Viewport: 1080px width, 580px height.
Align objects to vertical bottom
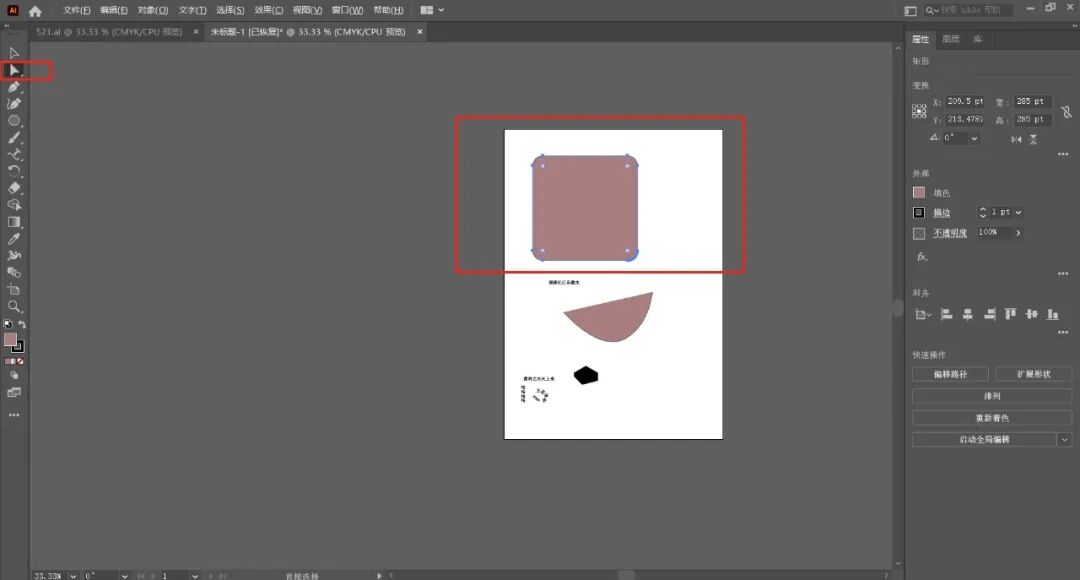tap(1052, 314)
